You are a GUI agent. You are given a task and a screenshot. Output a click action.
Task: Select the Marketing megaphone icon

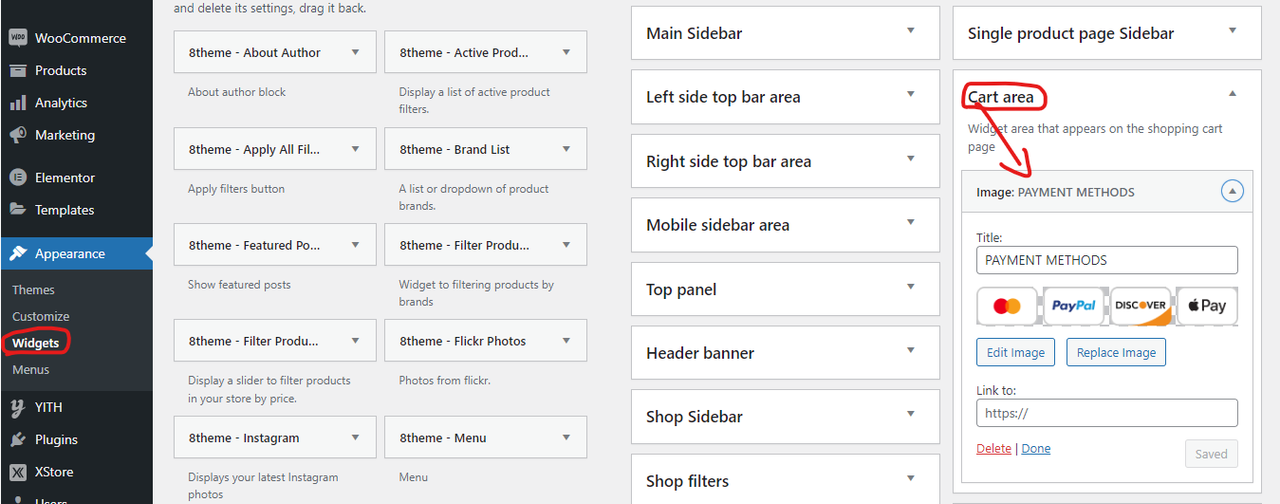click(18, 135)
